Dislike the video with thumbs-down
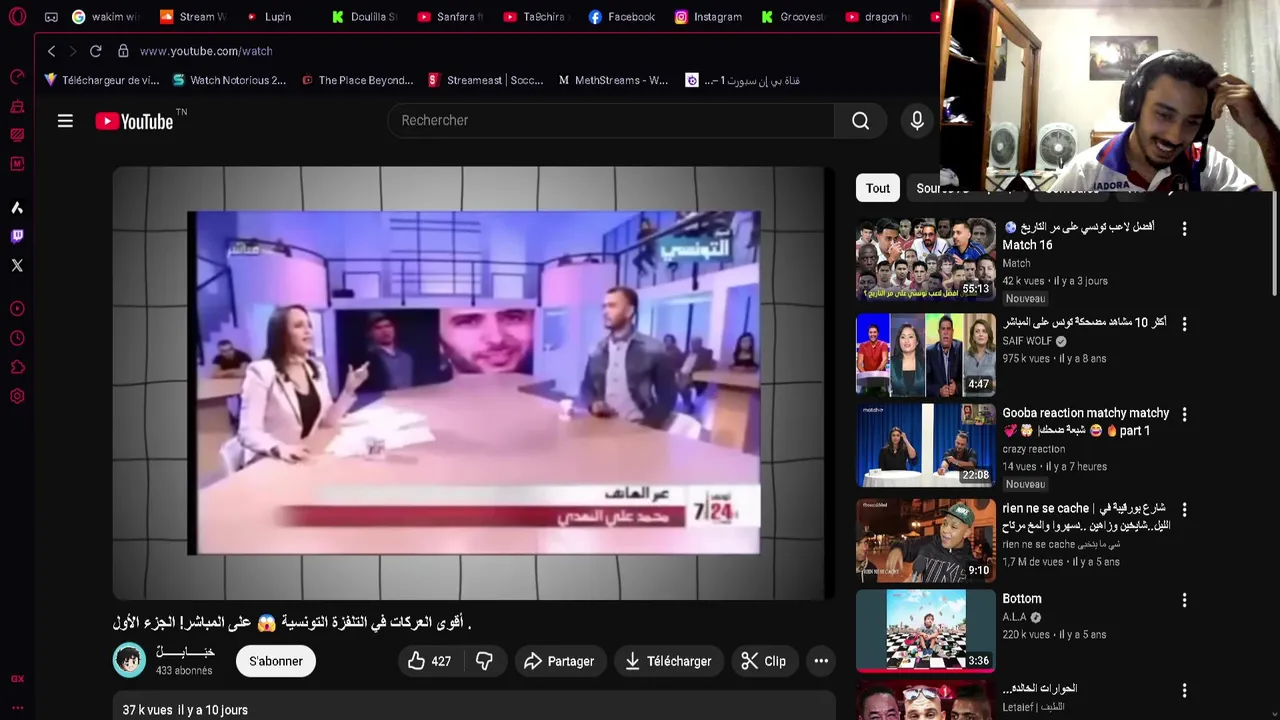This screenshot has width=1280, height=720. click(484, 661)
